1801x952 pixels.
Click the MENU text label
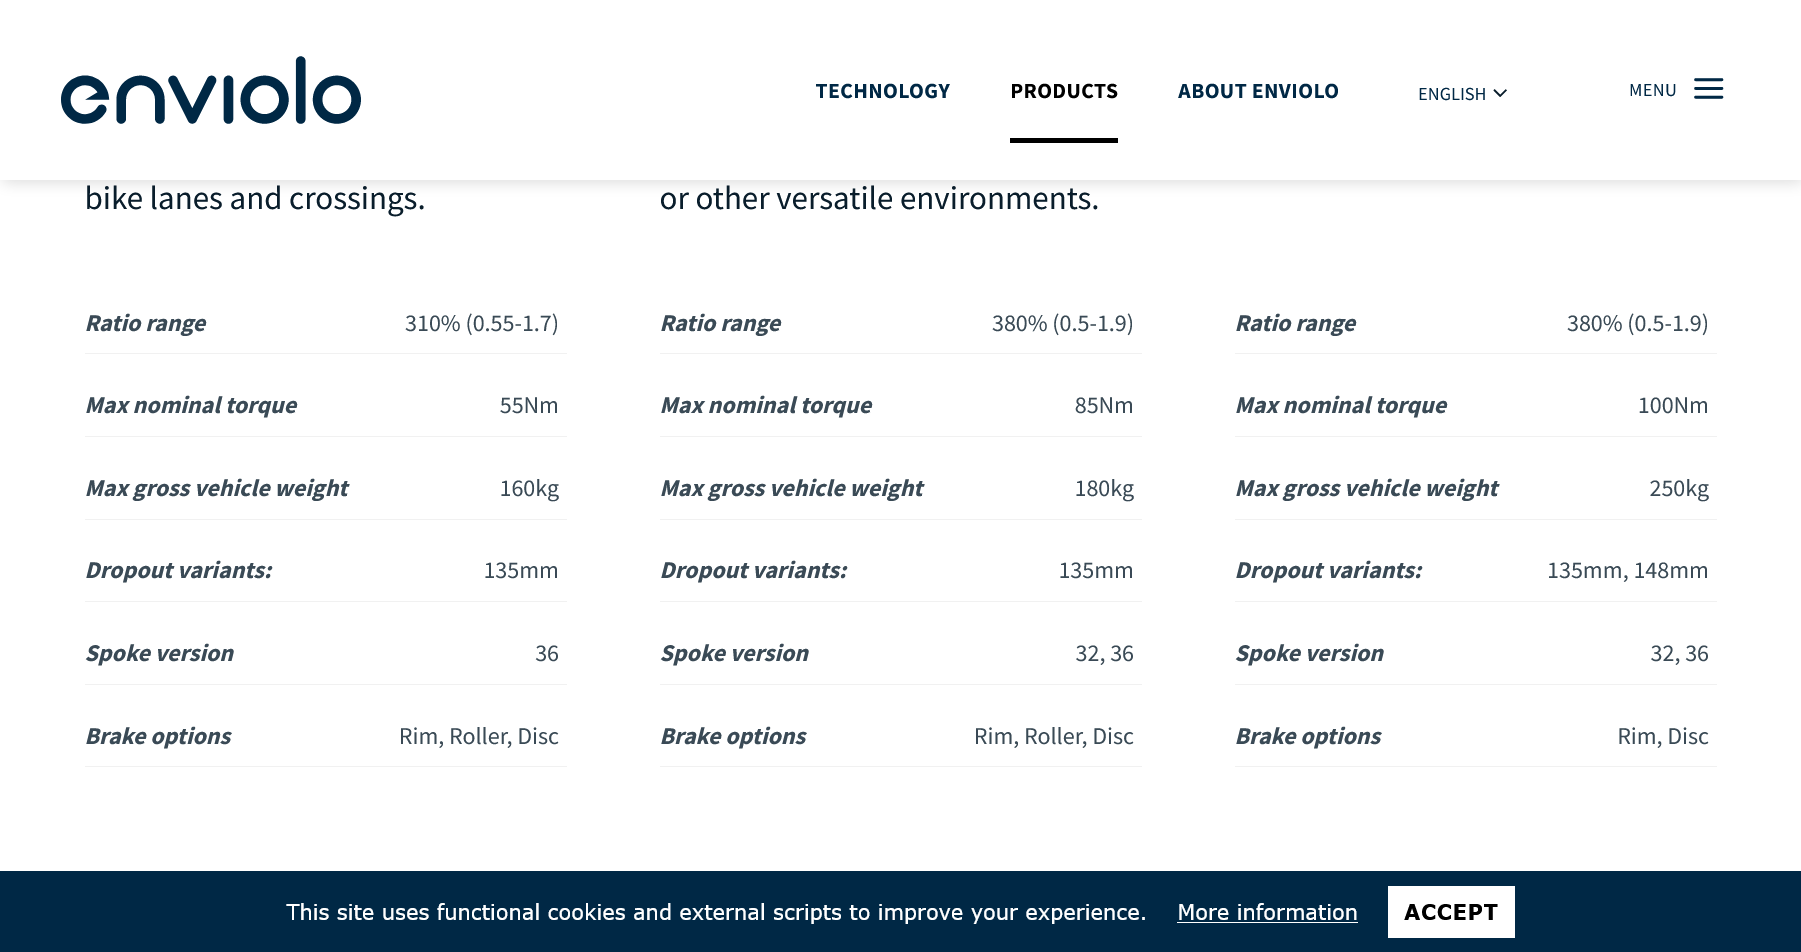[x=1652, y=90]
